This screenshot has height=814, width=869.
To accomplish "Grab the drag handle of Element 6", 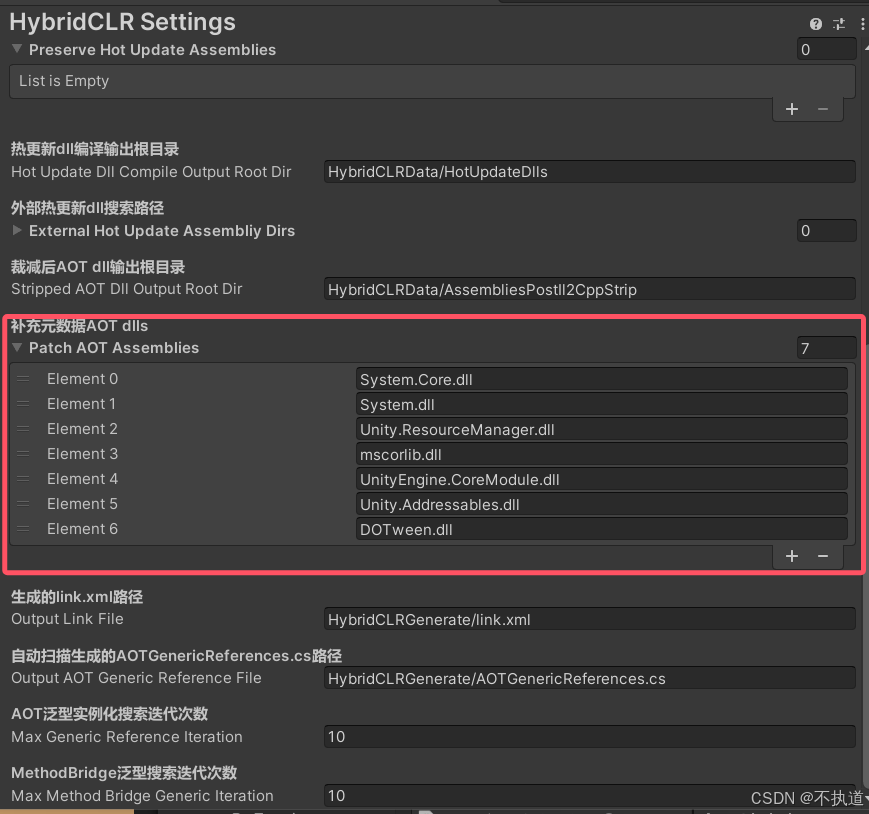I will 23,529.
